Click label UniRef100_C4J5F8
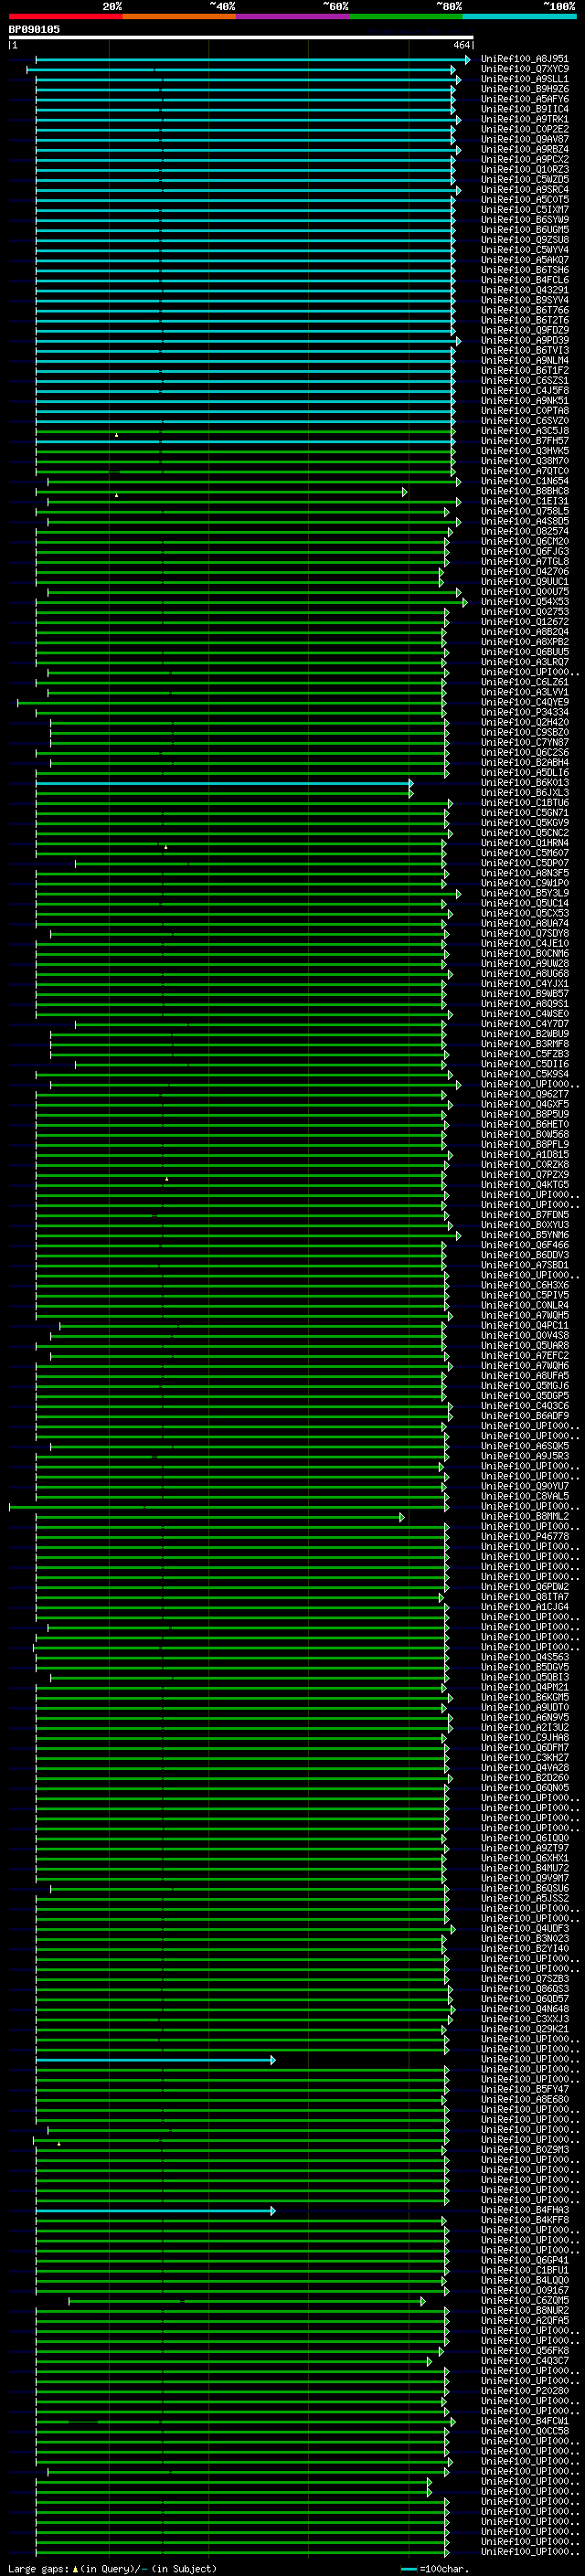This screenshot has height=2576, width=585. (524, 390)
